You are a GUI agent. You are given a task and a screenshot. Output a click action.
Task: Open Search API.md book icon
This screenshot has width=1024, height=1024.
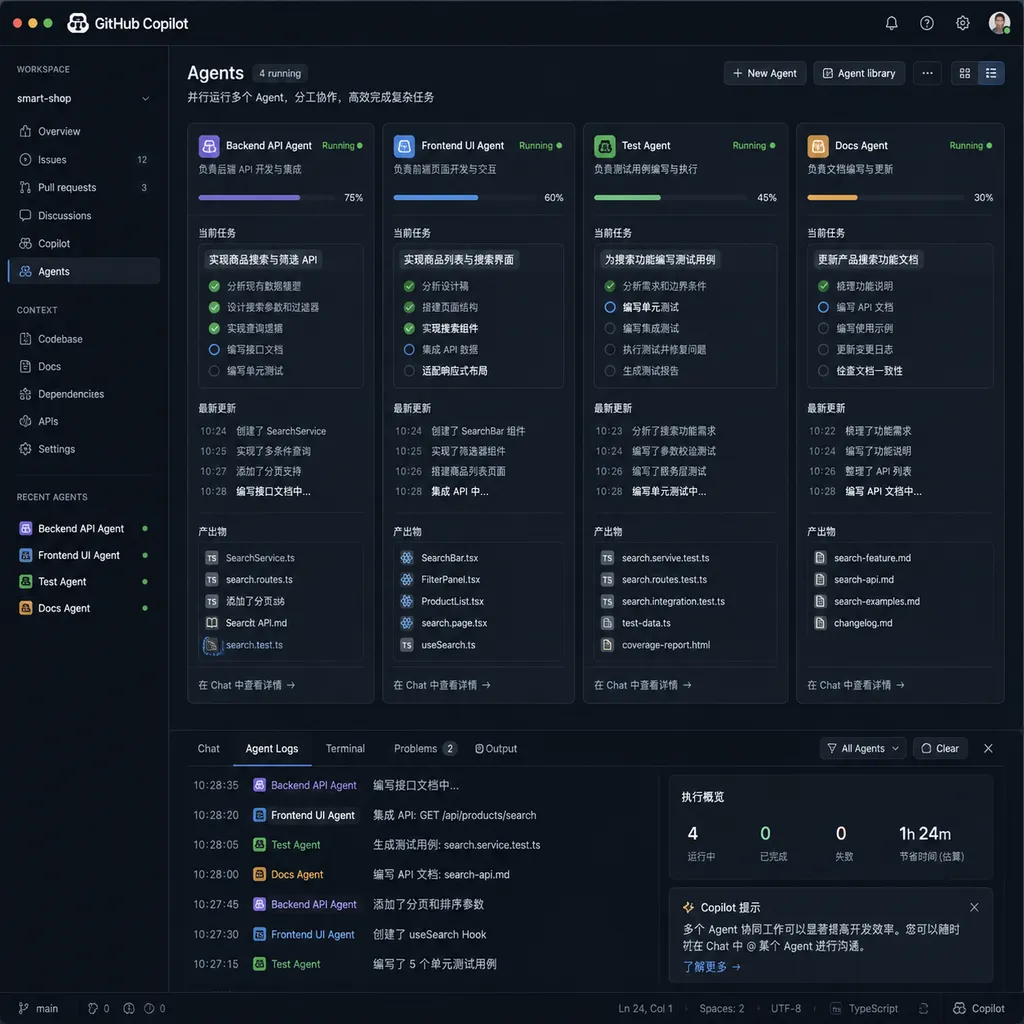pos(212,623)
